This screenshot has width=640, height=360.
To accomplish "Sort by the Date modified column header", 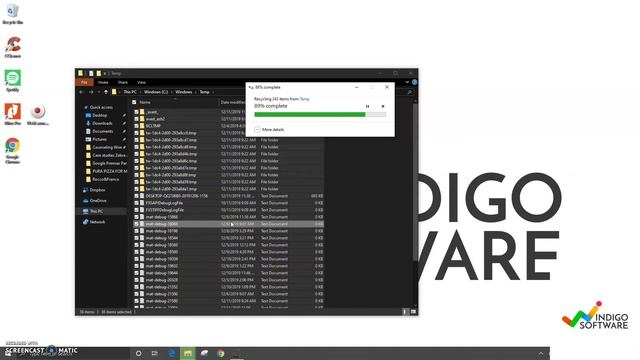I will click(x=233, y=102).
